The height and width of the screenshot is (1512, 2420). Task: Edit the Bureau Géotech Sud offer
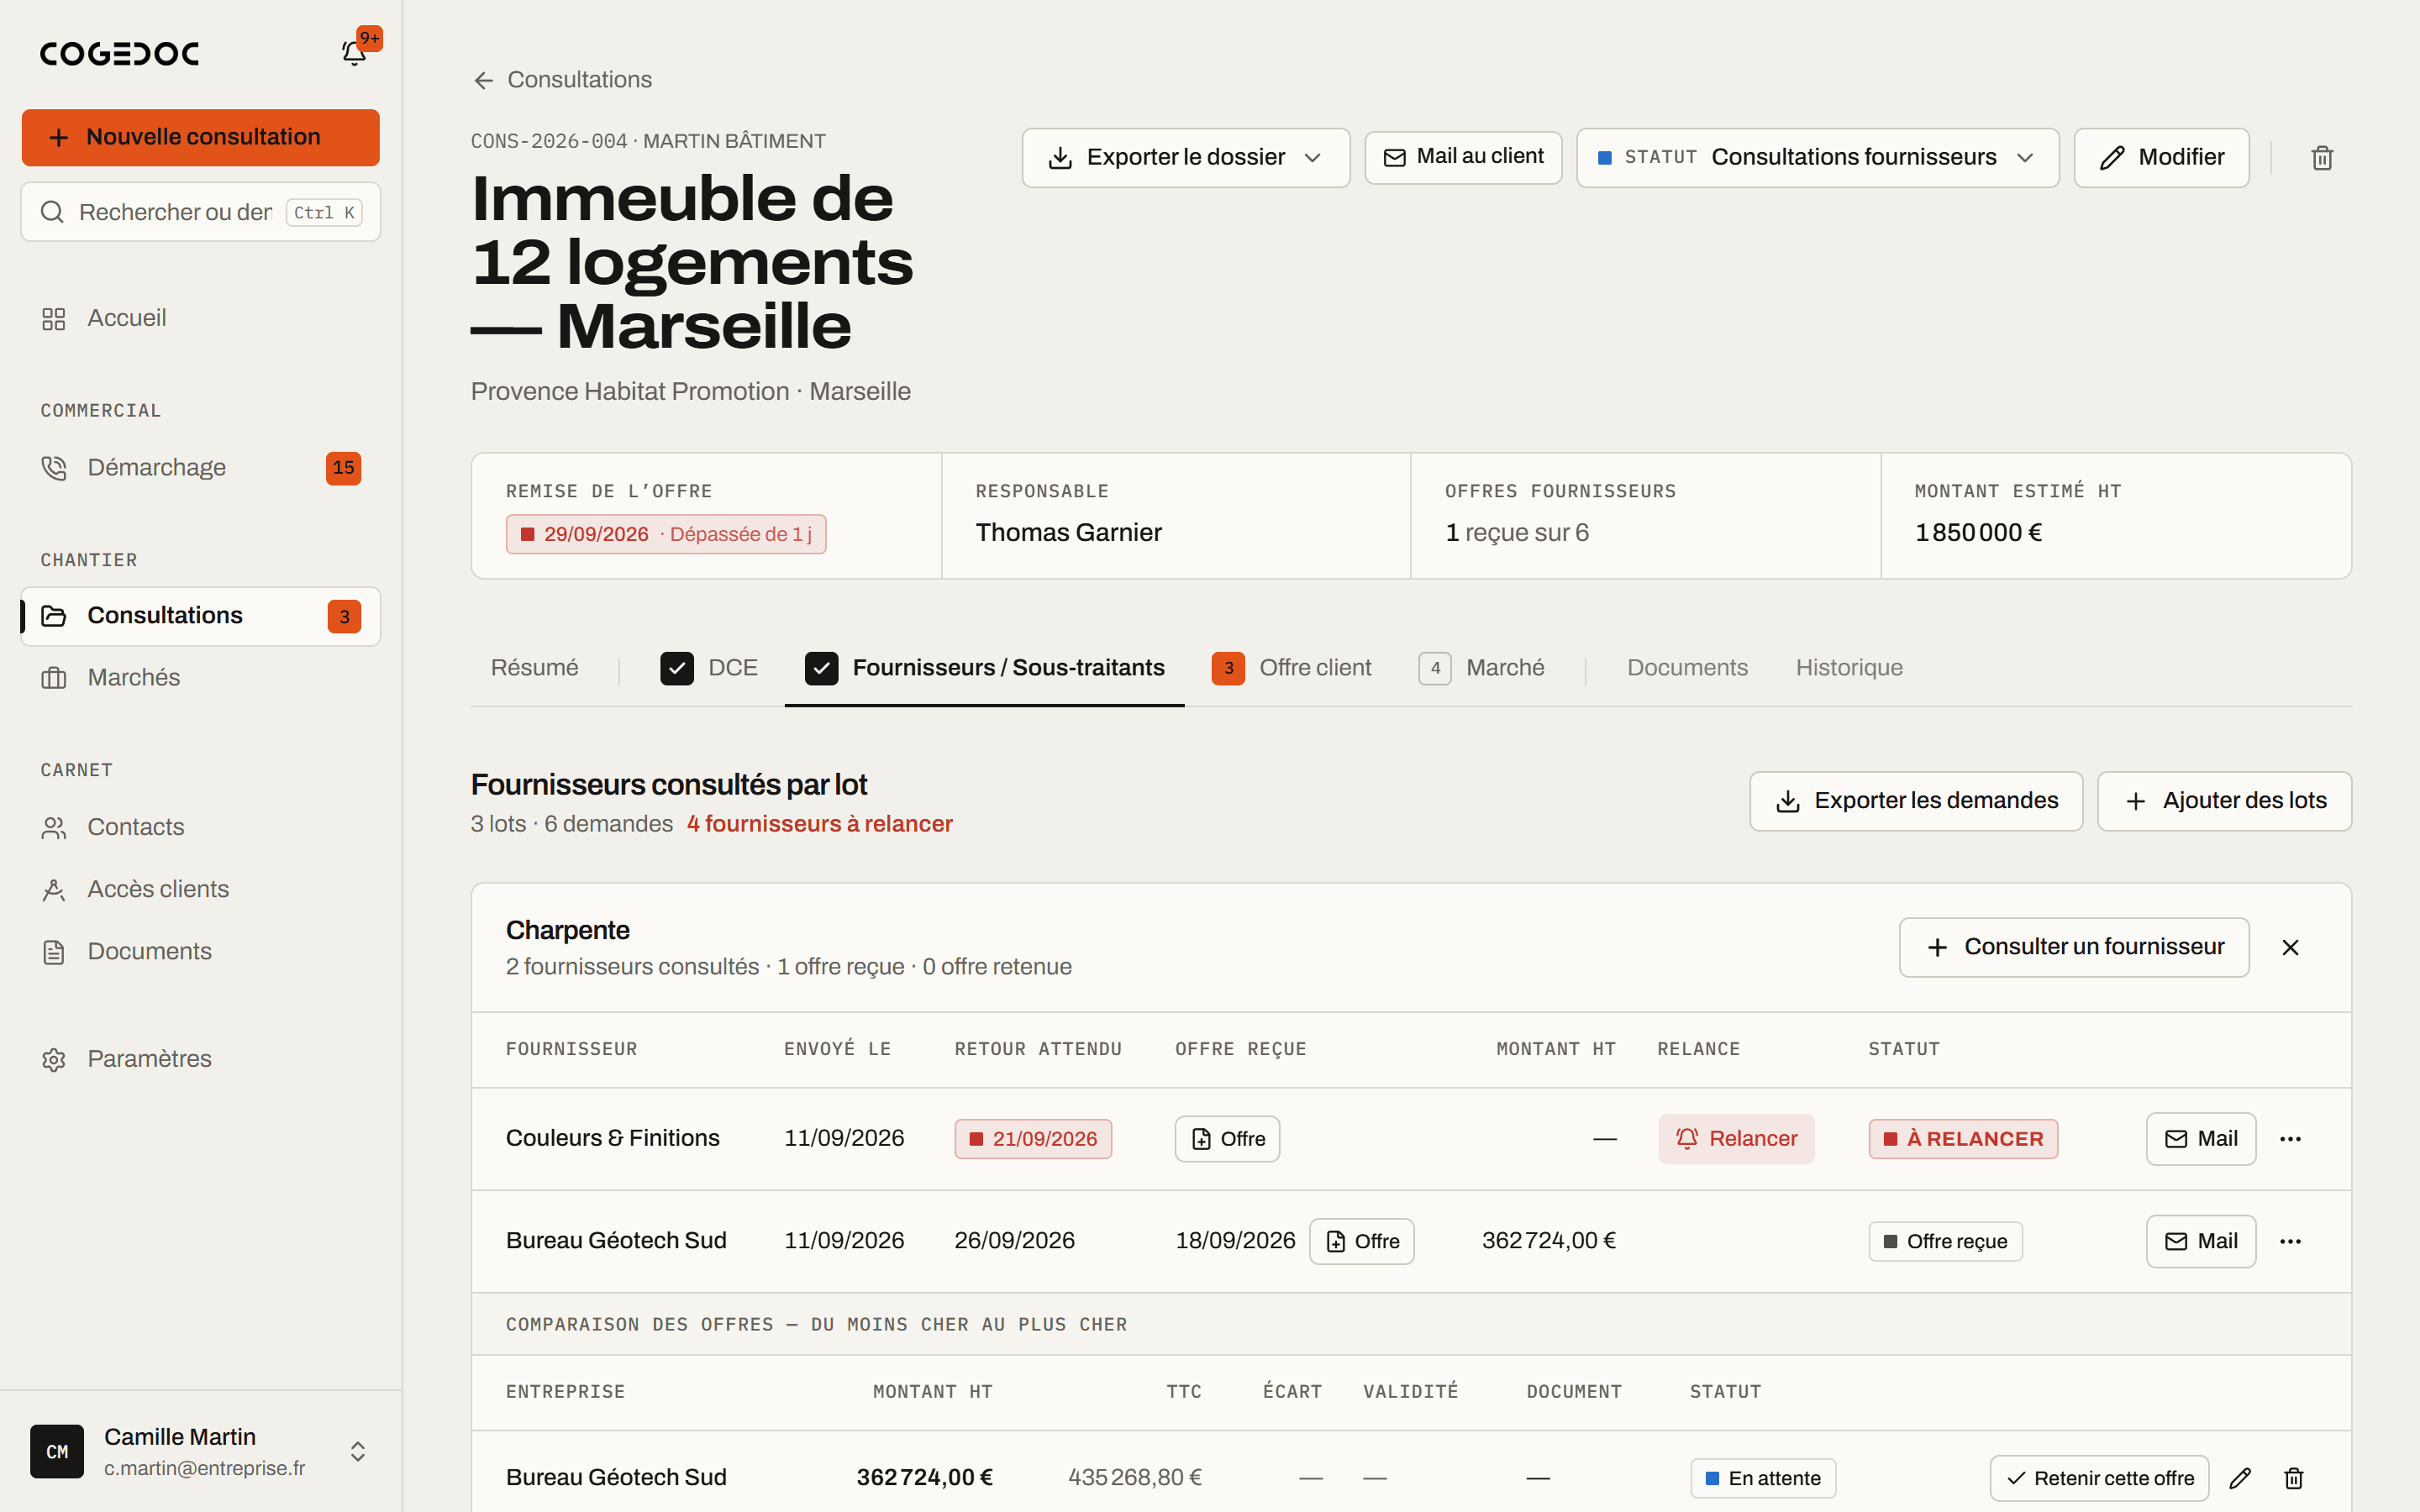pyautogui.click(x=2240, y=1478)
